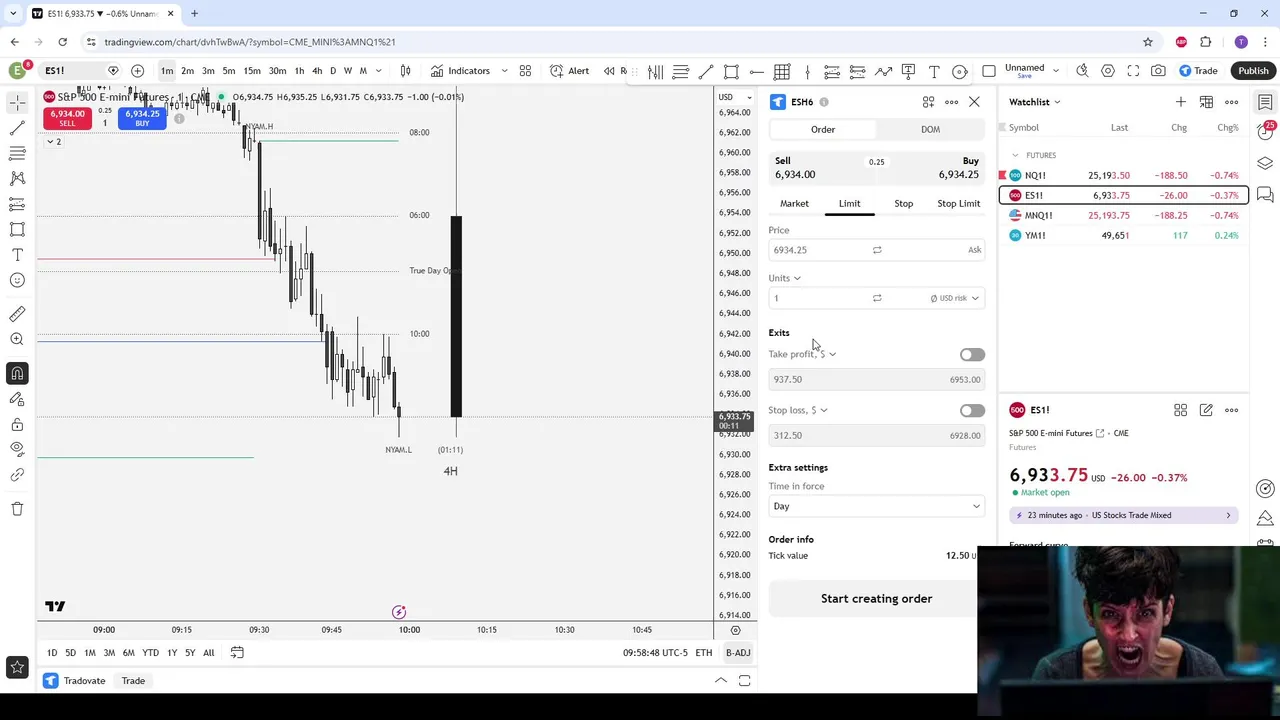Open the Time in force Day dropdown

click(876, 506)
